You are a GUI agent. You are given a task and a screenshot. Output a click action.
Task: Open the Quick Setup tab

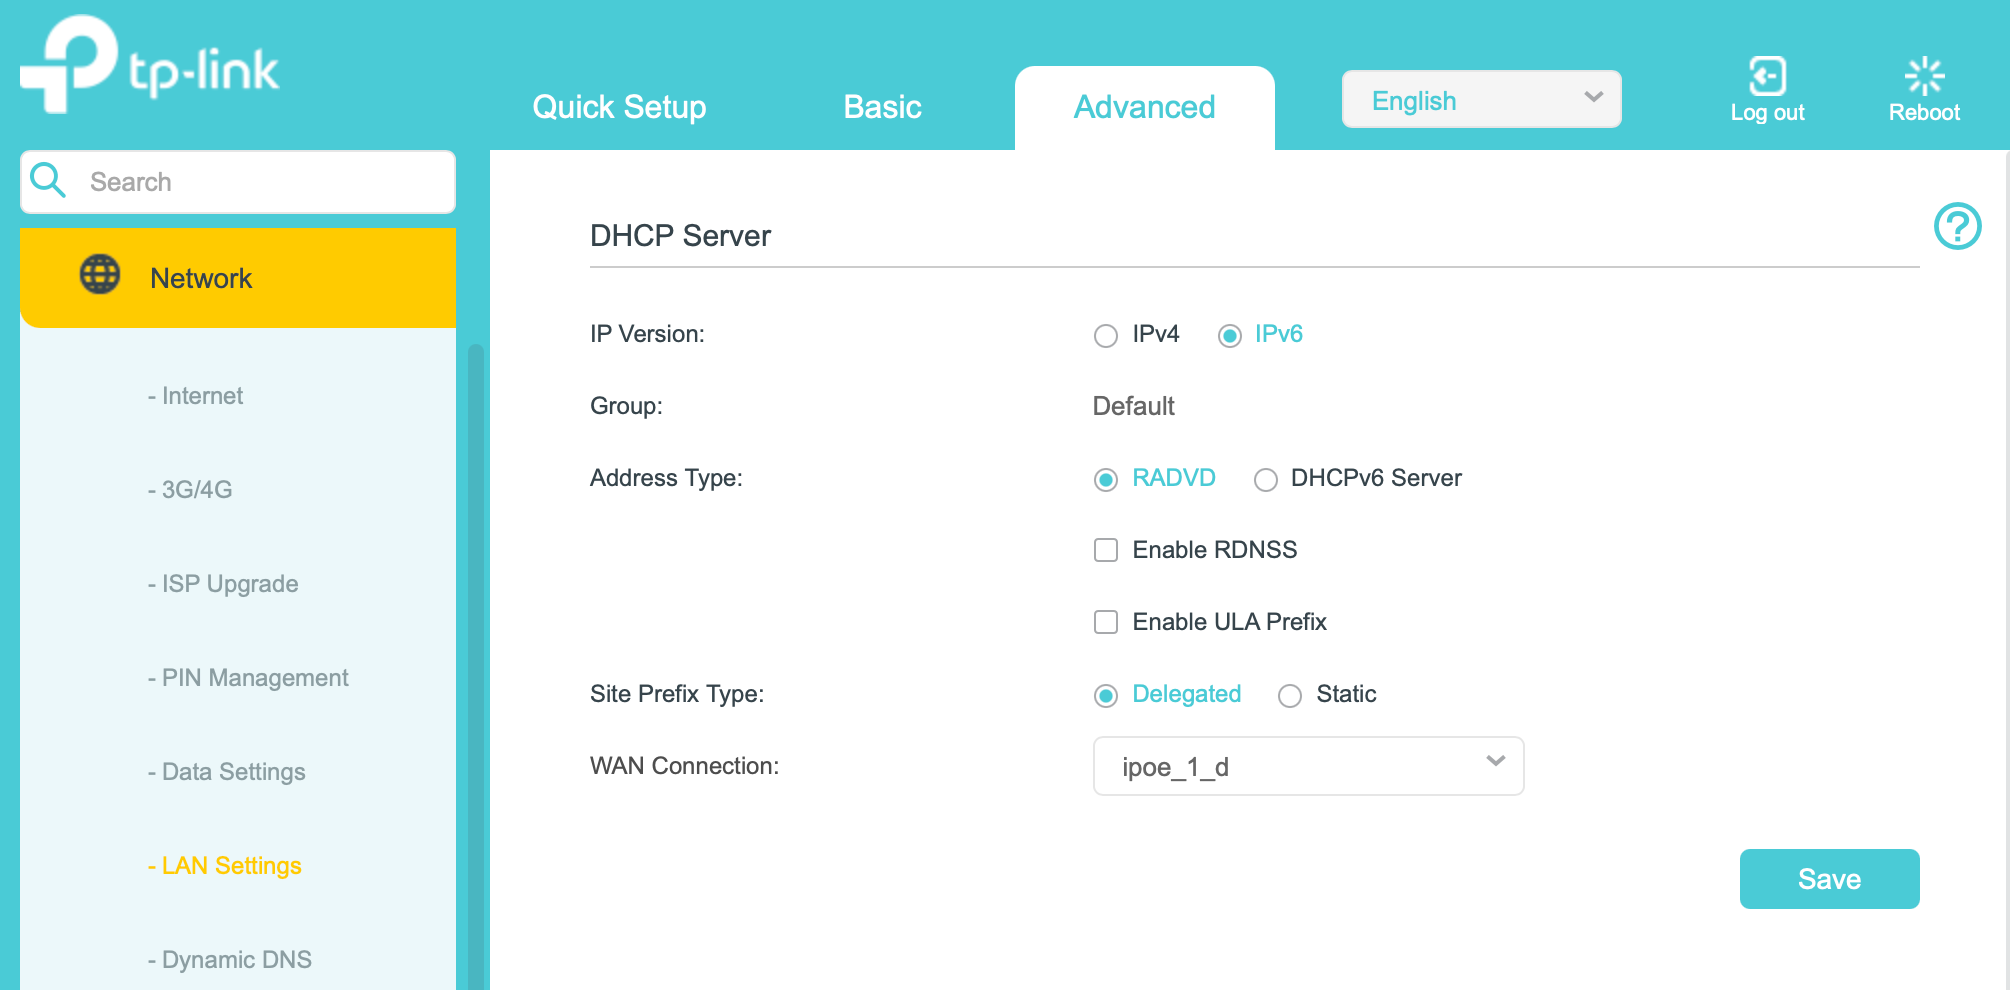click(x=620, y=107)
